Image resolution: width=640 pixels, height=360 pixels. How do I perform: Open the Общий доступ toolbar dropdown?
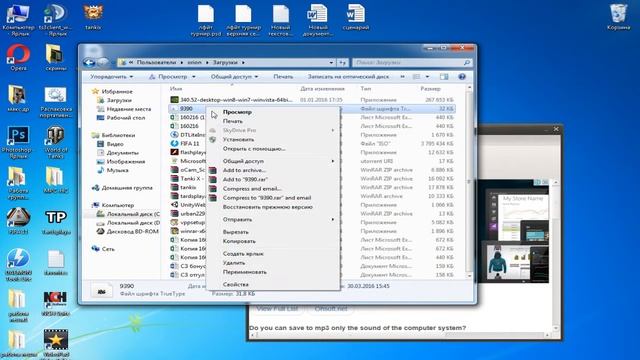[x=234, y=77]
